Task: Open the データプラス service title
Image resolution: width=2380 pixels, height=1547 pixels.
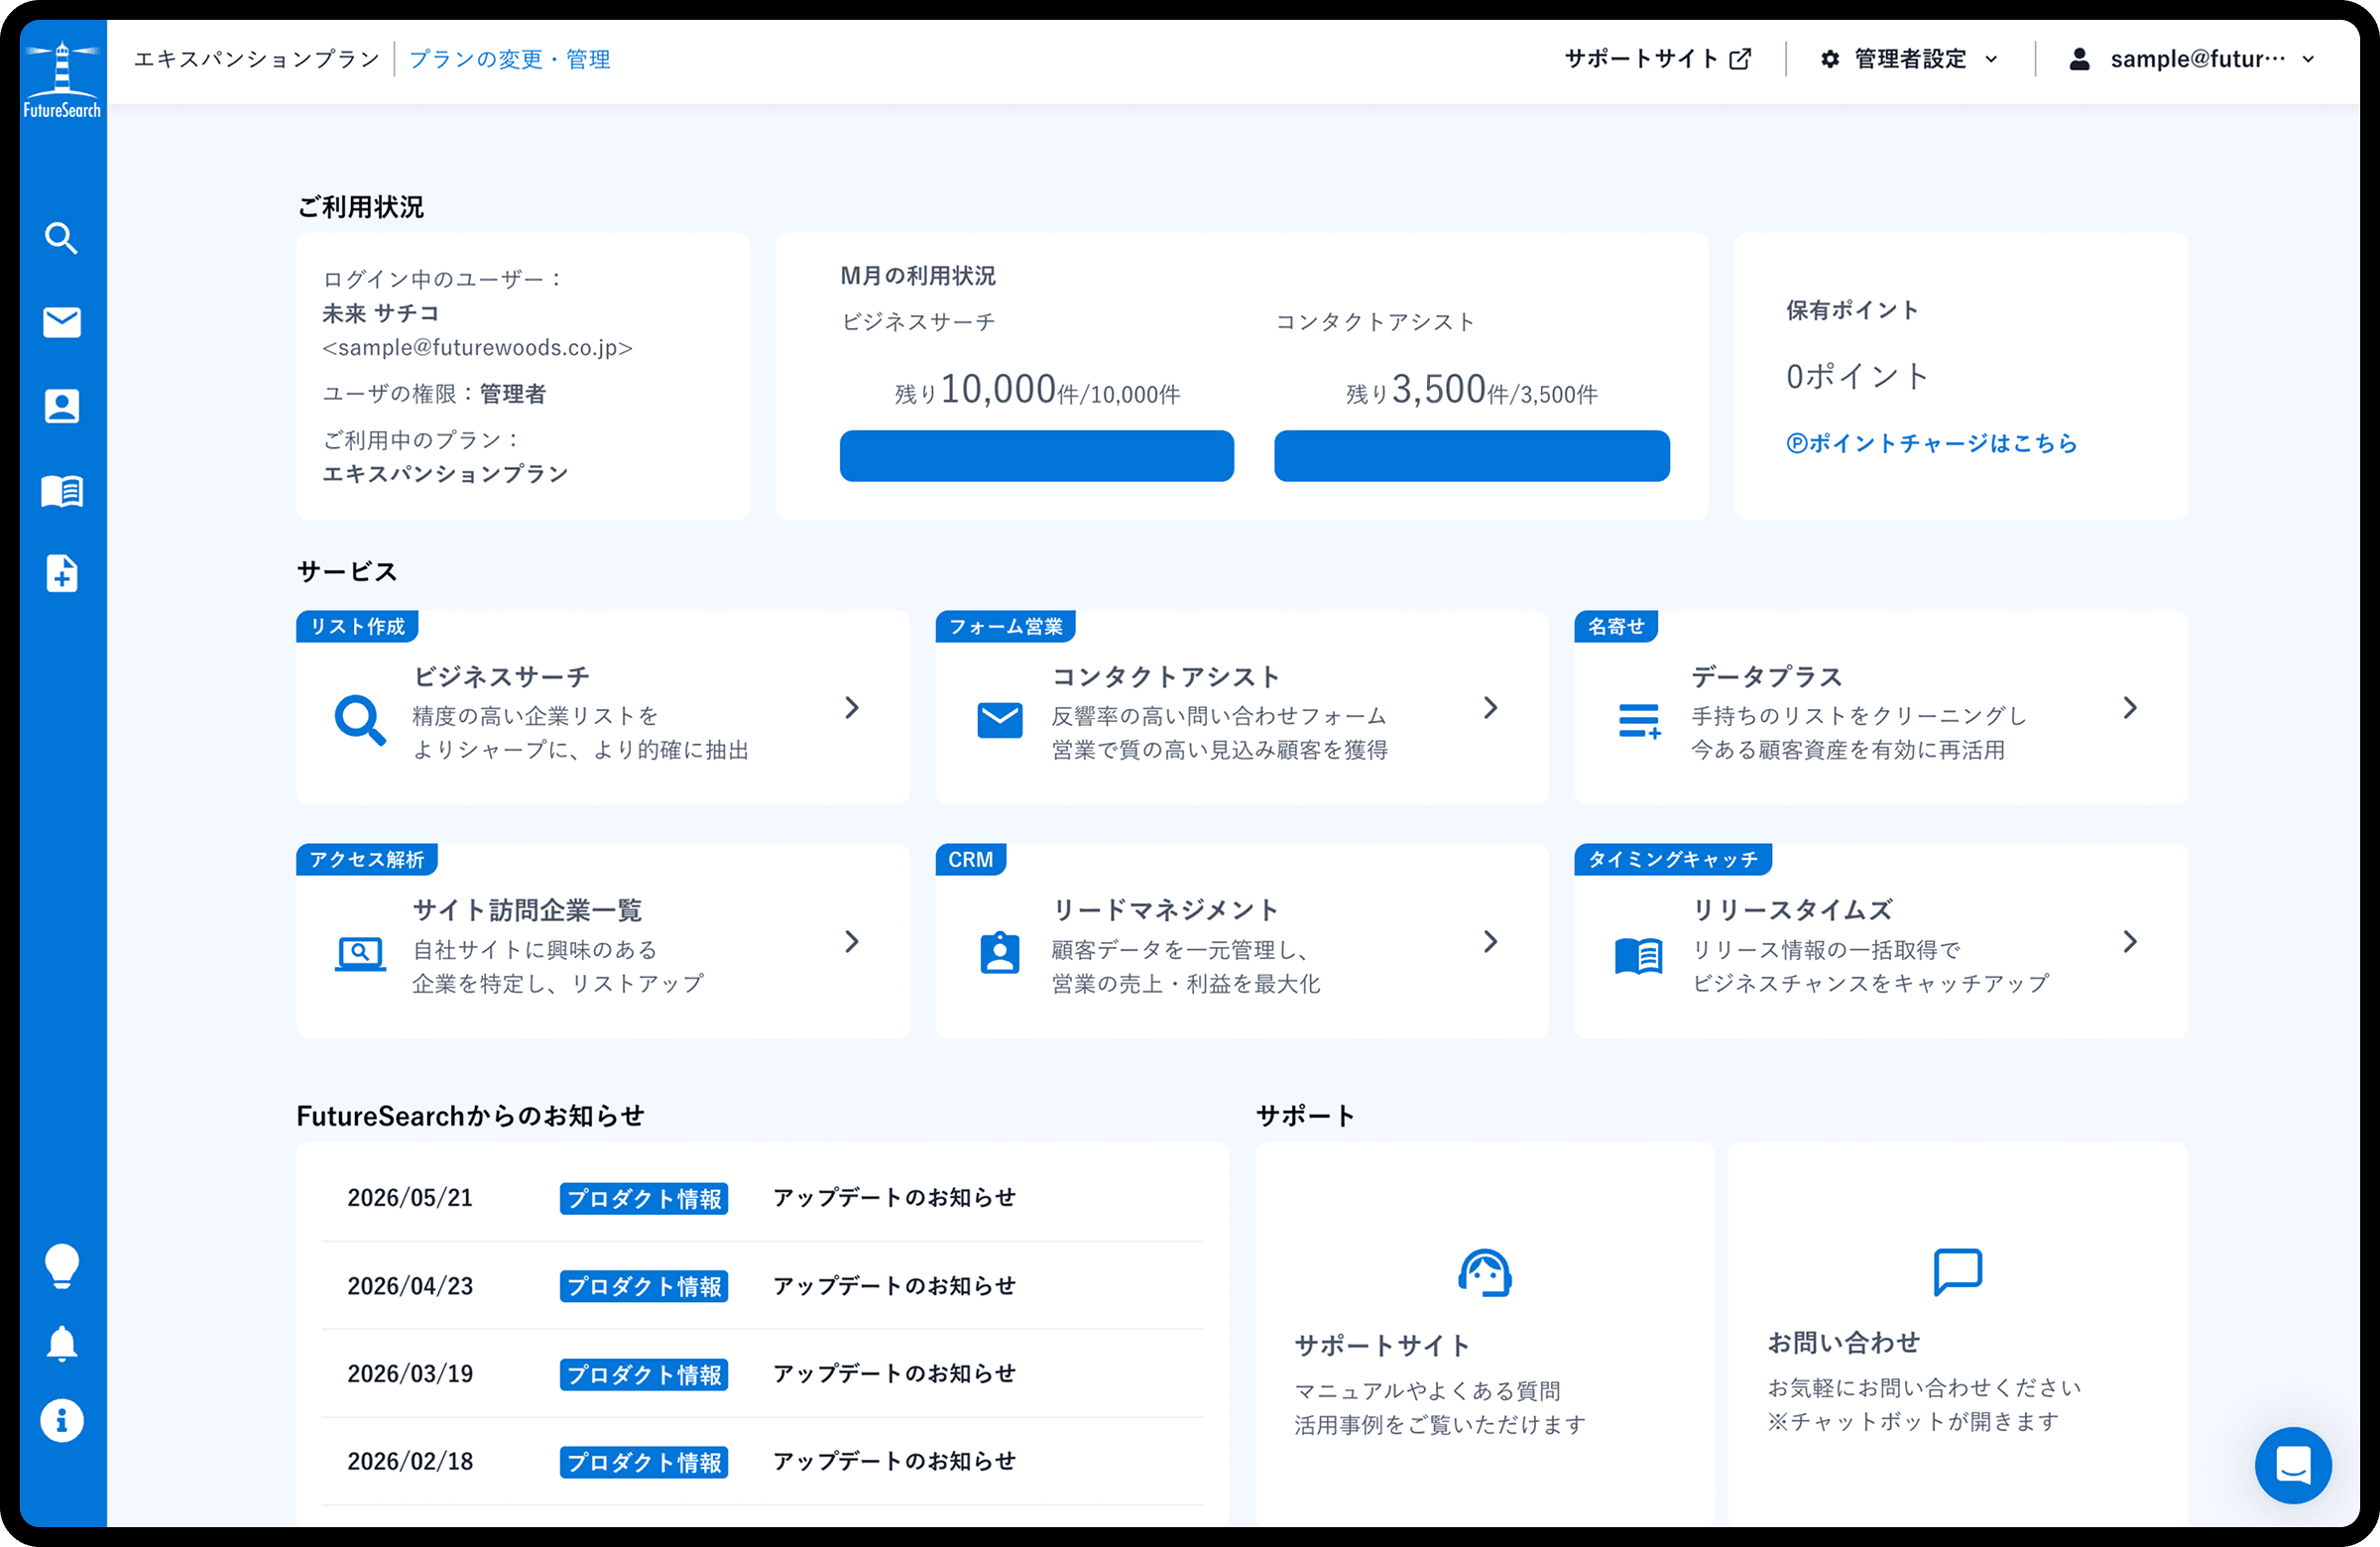Action: (1767, 677)
